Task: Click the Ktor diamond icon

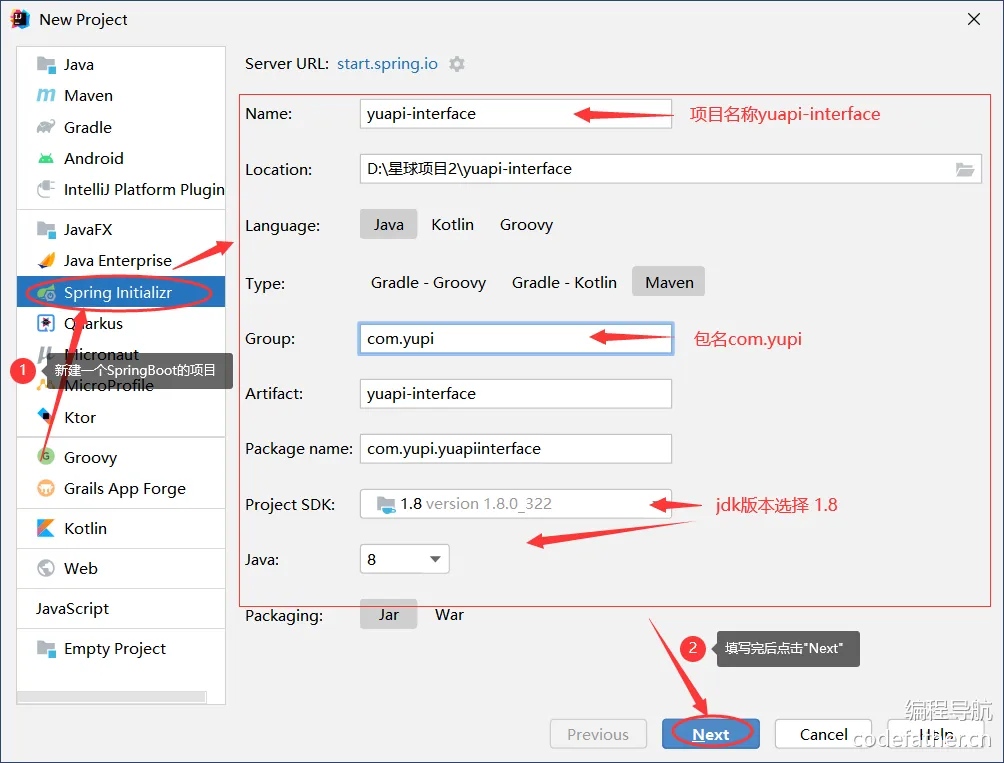Action: (x=45, y=416)
